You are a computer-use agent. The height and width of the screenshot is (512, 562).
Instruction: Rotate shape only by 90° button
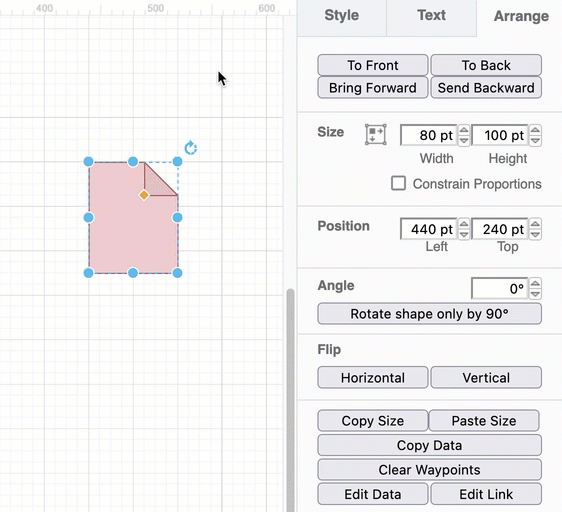pyautogui.click(x=429, y=314)
